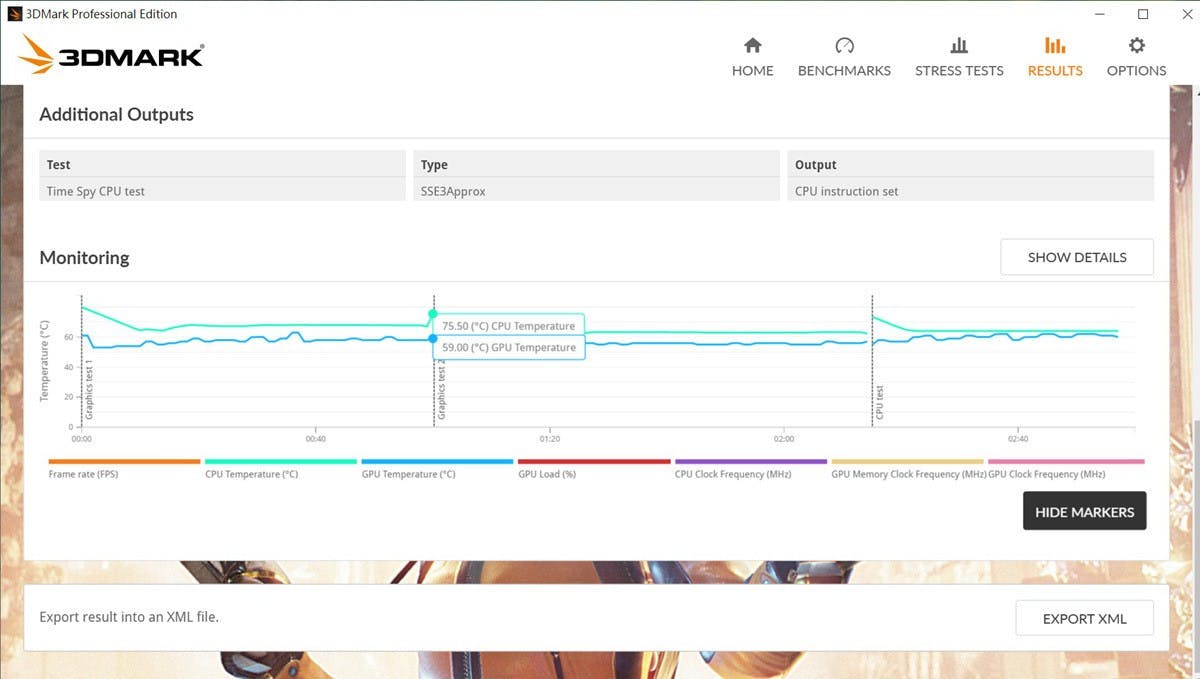Screen dimensions: 1200x679
Task: Click SHOW DETAILS button
Action: coord(1077,257)
